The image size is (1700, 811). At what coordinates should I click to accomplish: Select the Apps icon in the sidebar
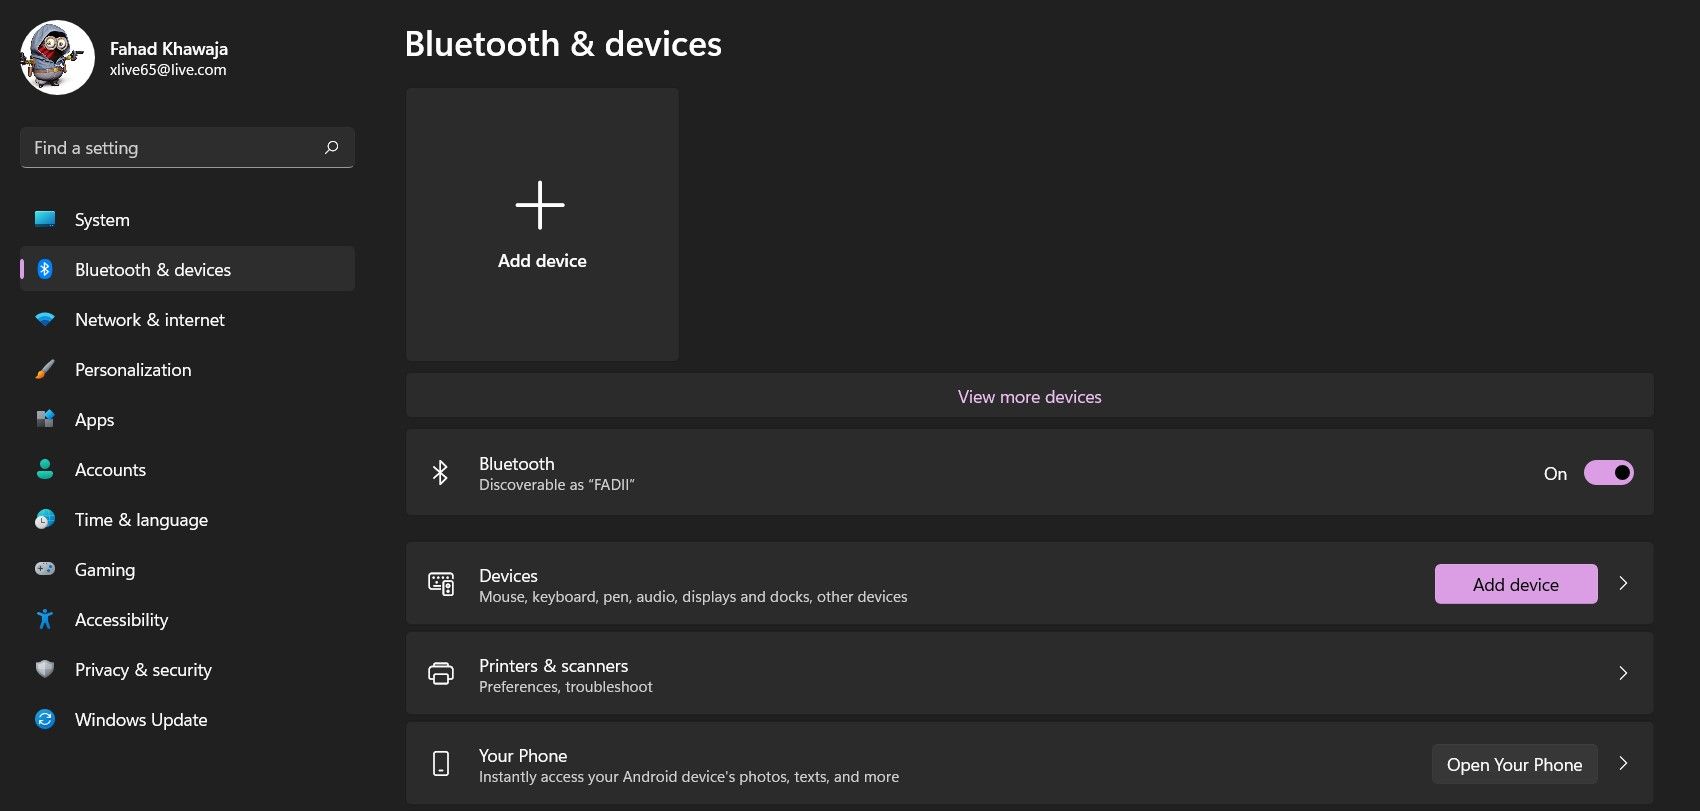[45, 419]
